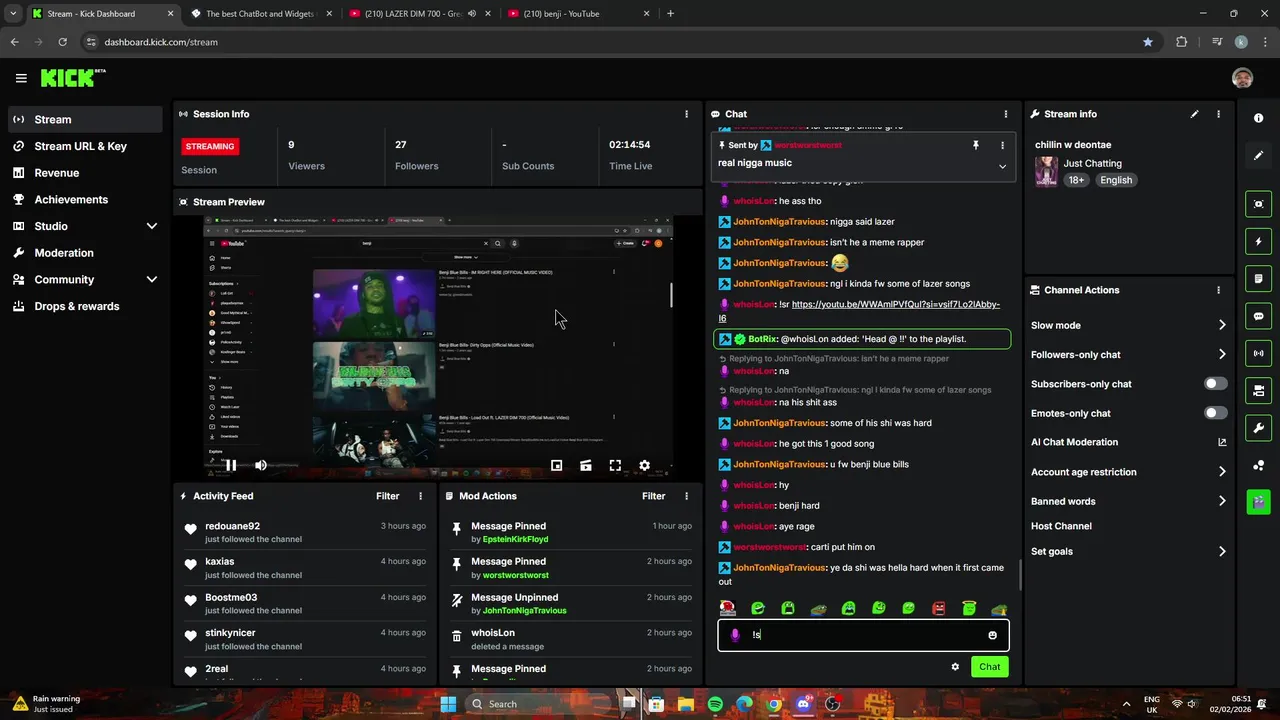Click Host Channel action
The width and height of the screenshot is (1280, 720).
point(1061,526)
